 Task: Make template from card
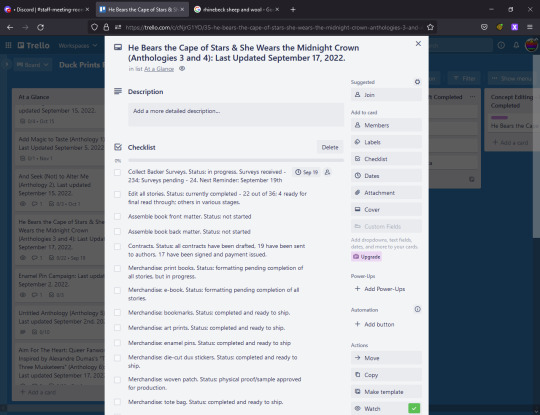click(386, 392)
